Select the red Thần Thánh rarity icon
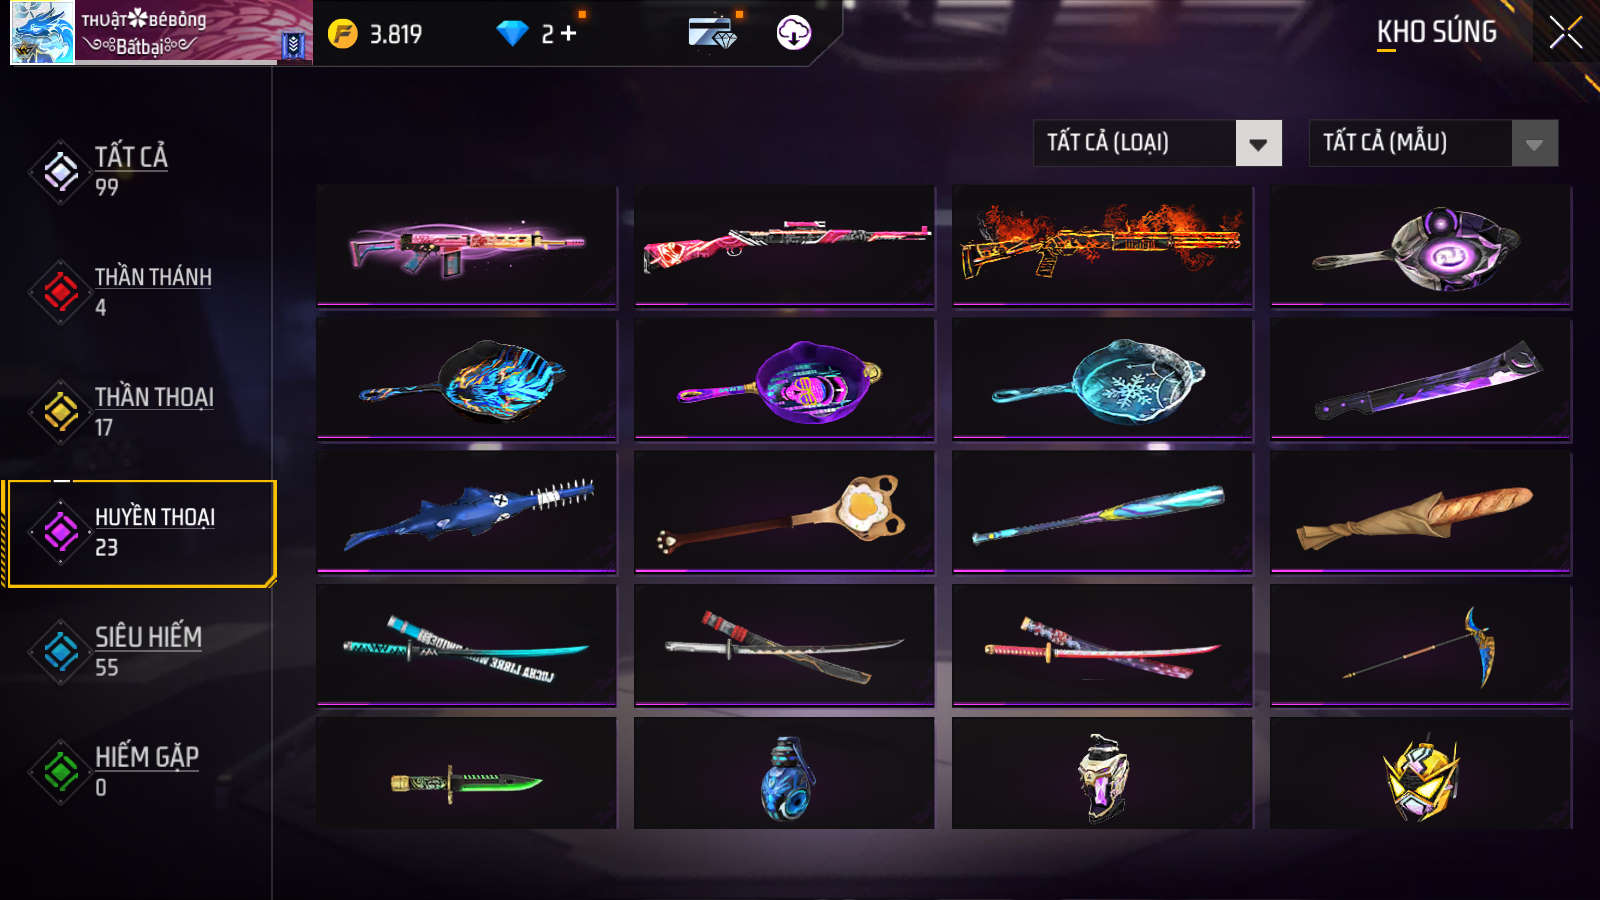1600x900 pixels. tap(61, 292)
